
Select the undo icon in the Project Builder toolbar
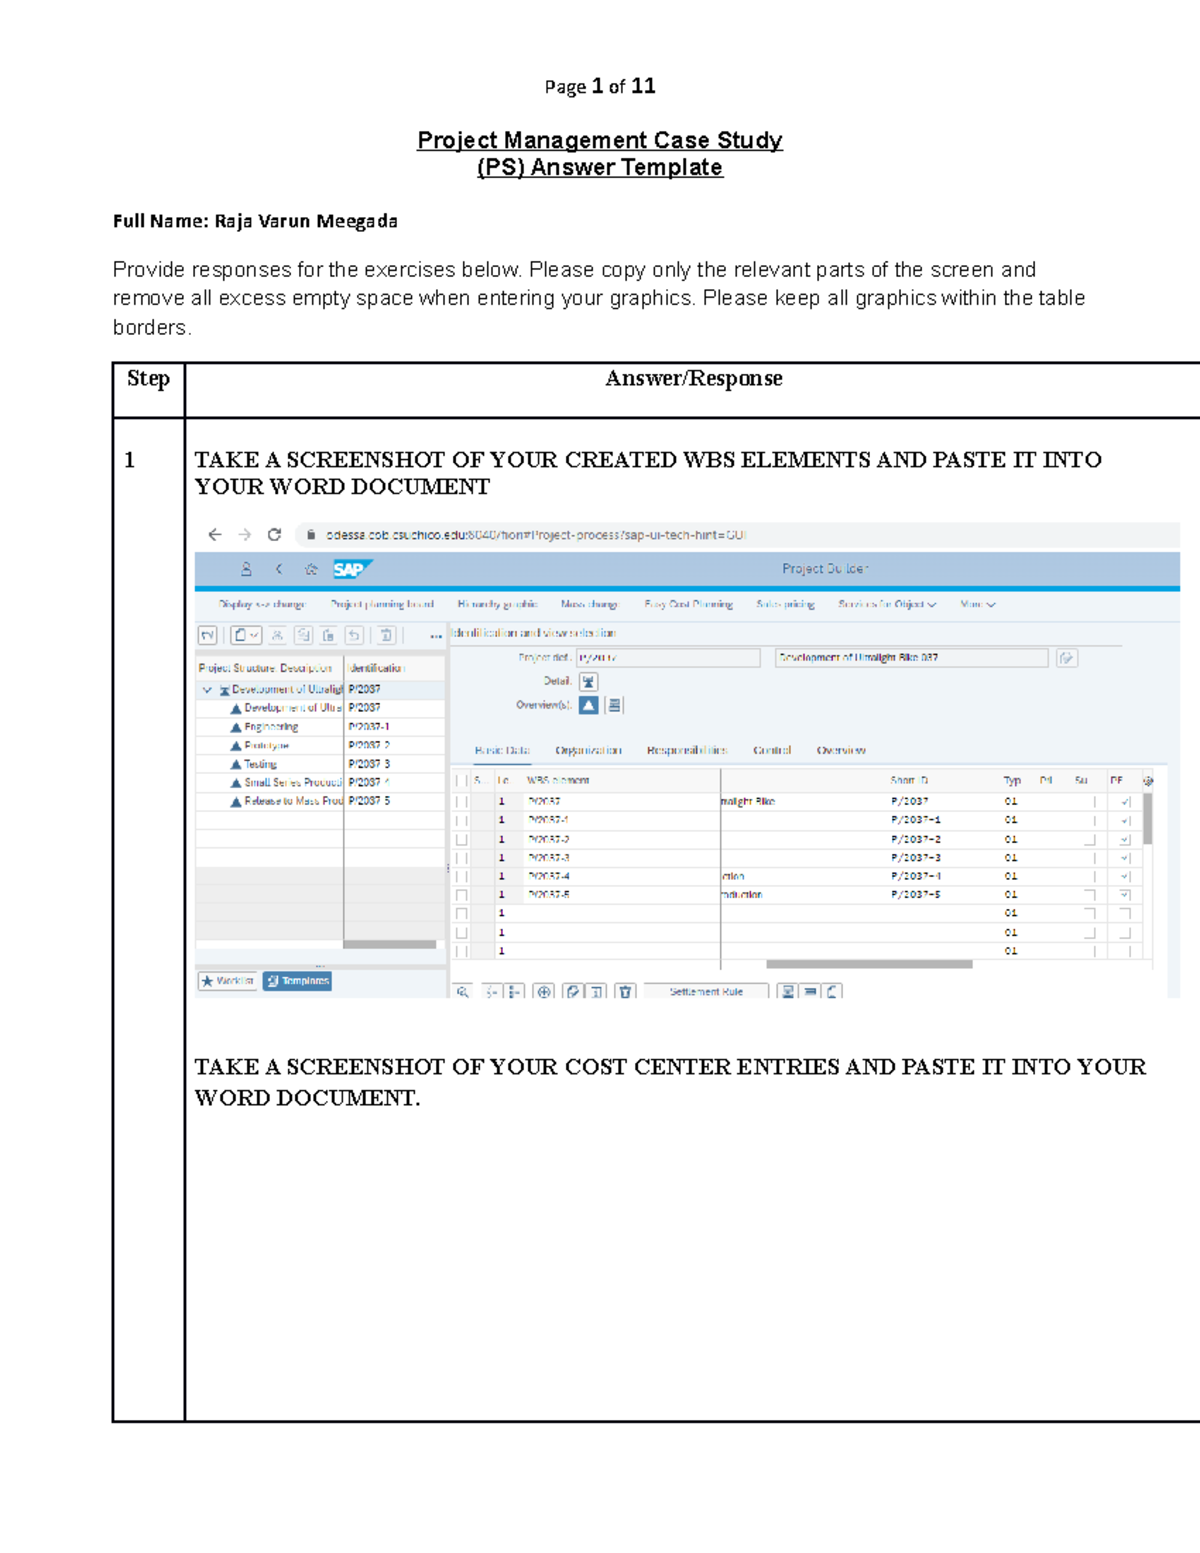354,637
